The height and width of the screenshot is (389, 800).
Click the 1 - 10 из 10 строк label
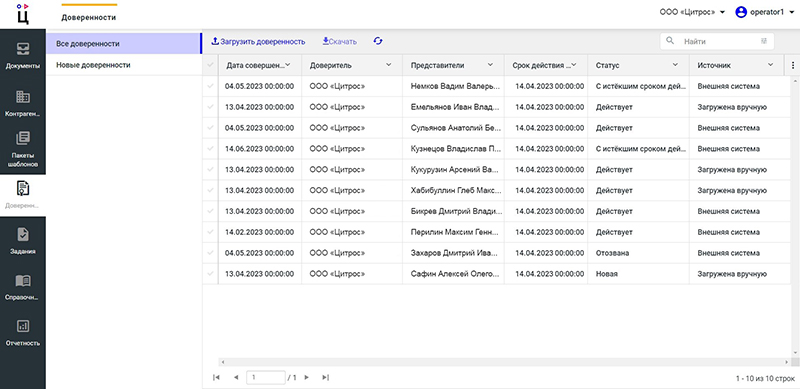(765, 378)
